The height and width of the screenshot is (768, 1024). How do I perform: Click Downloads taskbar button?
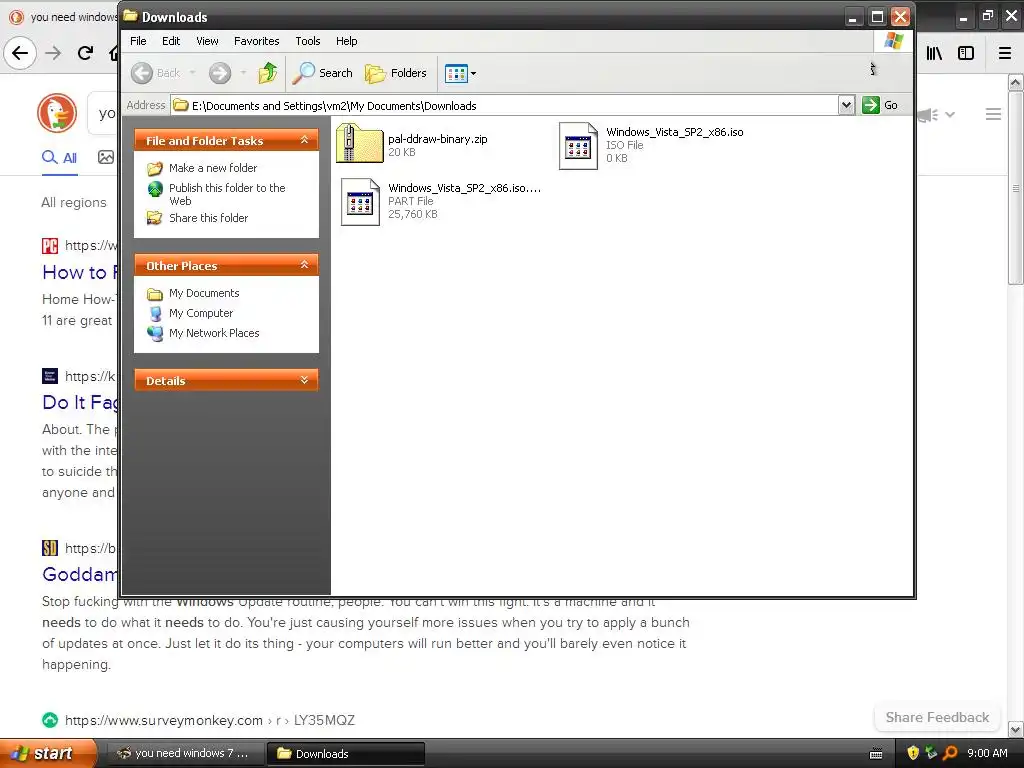tap(346, 754)
